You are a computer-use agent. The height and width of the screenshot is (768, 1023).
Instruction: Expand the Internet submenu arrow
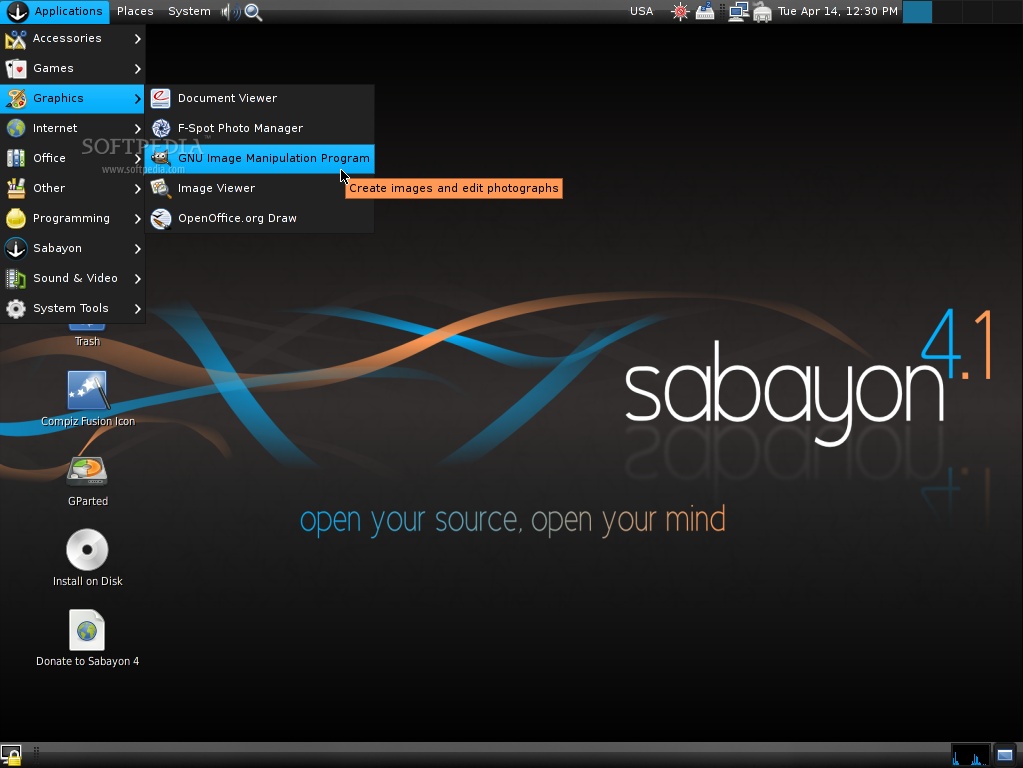coord(138,129)
